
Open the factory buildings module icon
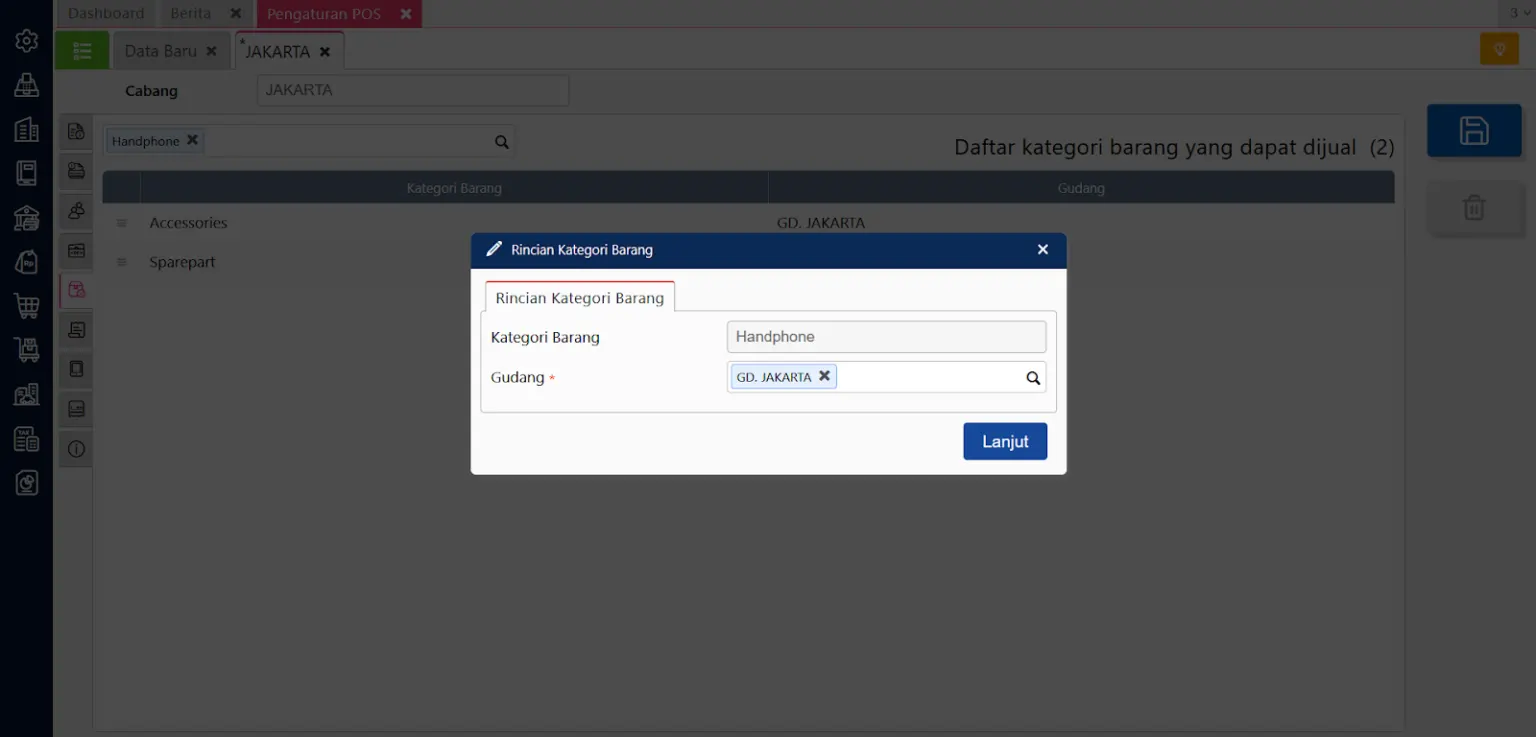[x=26, y=394]
